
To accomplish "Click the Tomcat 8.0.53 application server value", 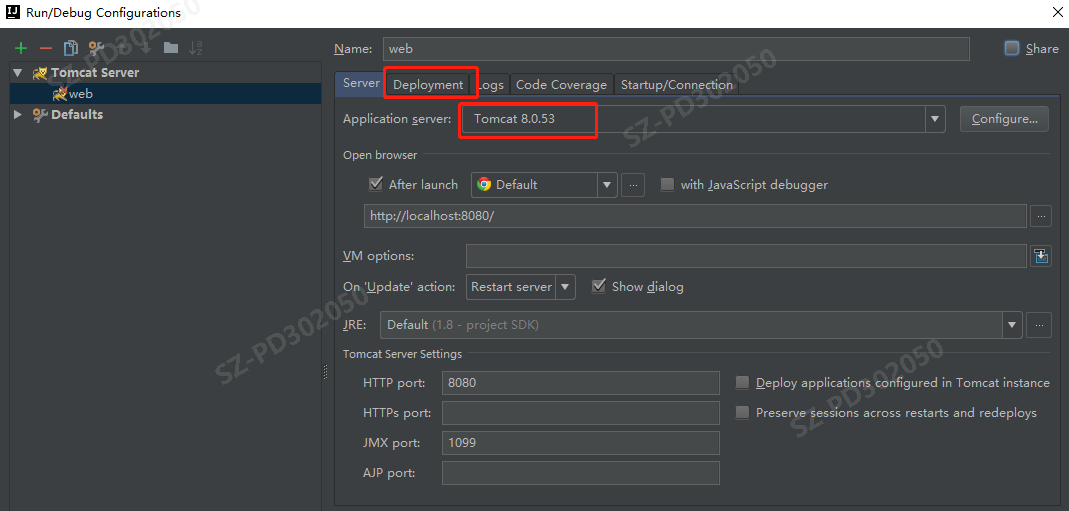I will (x=514, y=119).
